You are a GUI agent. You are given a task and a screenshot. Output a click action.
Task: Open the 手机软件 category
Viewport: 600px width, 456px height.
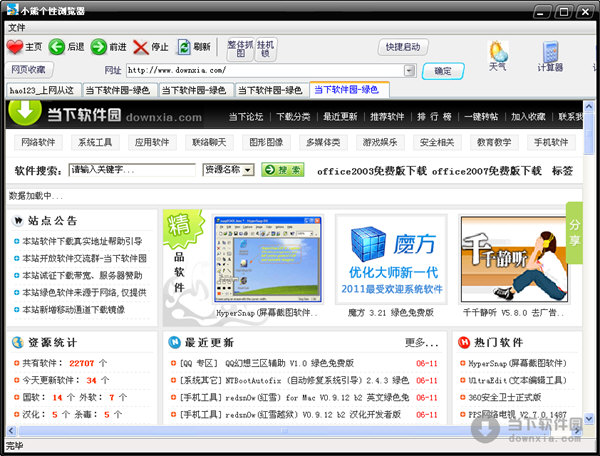coord(551,142)
